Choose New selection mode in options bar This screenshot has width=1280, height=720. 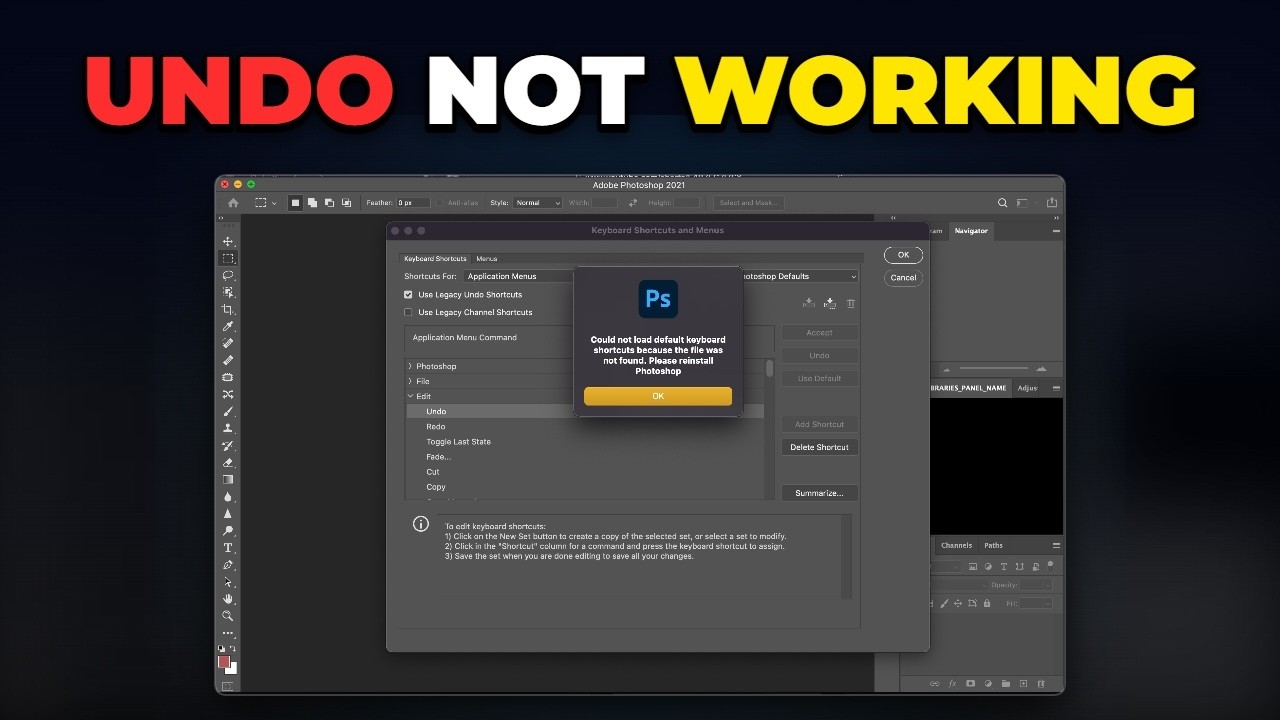click(295, 203)
